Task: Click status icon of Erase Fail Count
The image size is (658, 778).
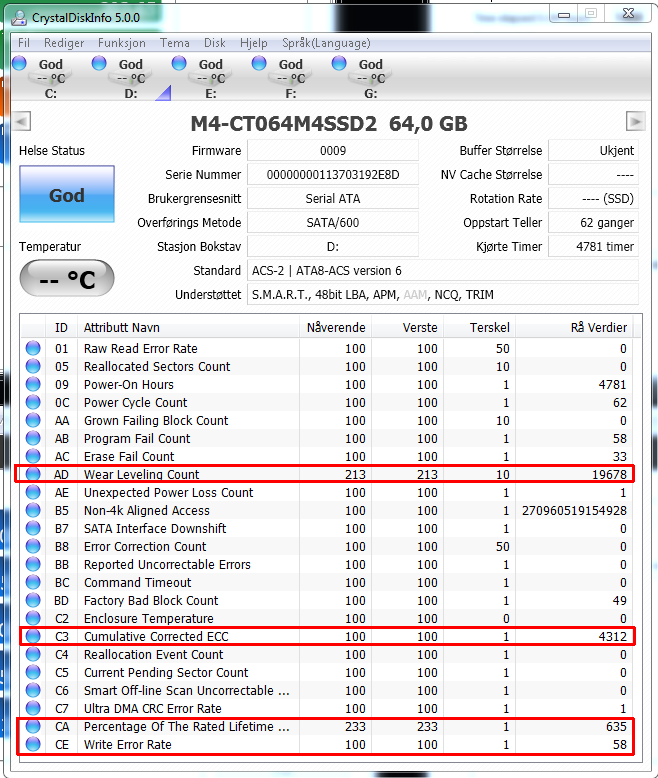Action: click(x=33, y=456)
